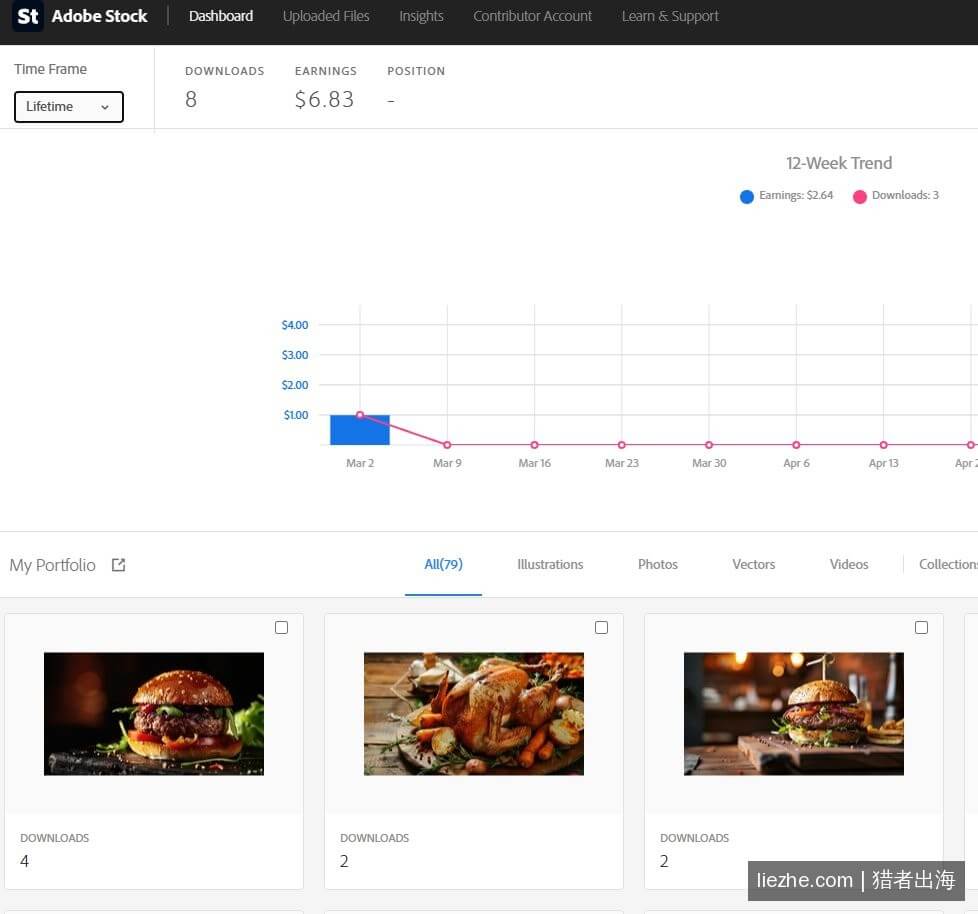Image resolution: width=978 pixels, height=914 pixels.
Task: Click the Adobe Stock St logo icon
Action: point(28,16)
